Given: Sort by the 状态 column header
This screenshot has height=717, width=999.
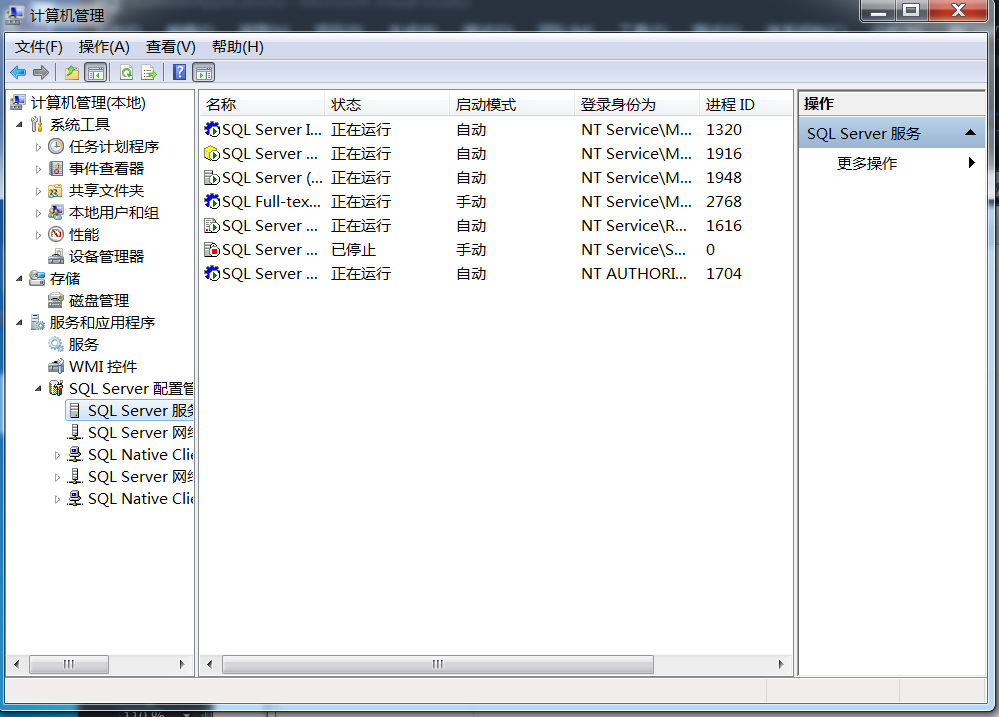Looking at the screenshot, I should (x=387, y=105).
